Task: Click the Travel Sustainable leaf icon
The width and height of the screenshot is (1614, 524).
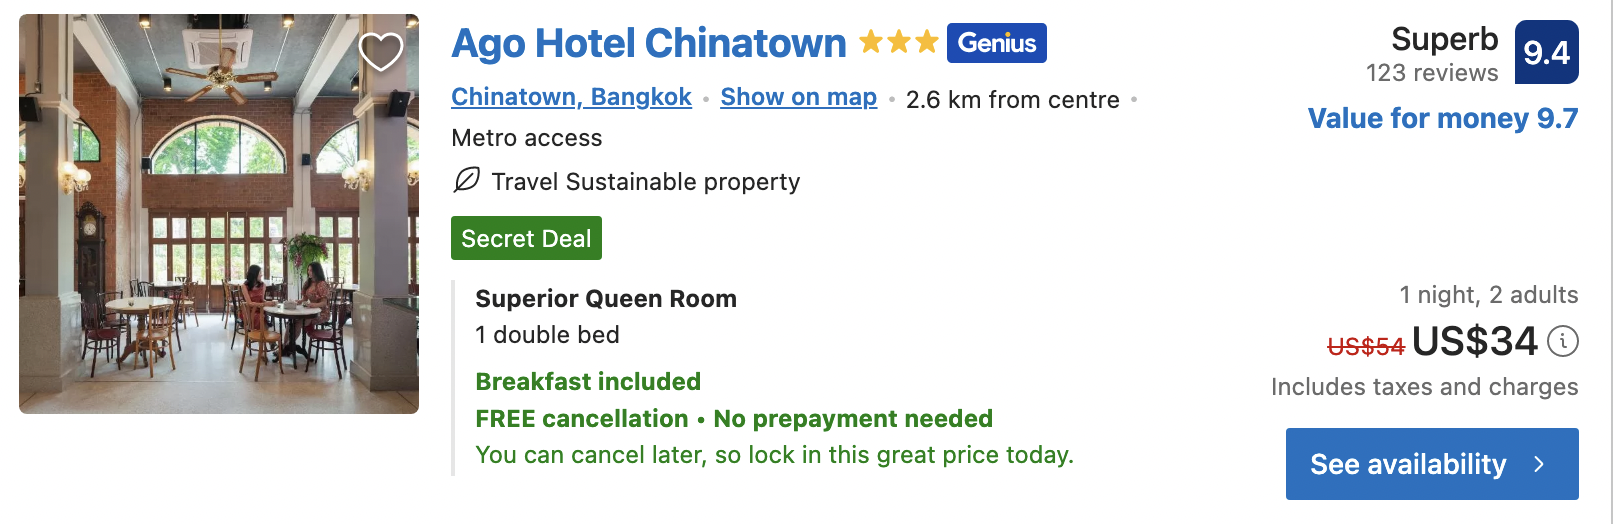Action: (466, 180)
